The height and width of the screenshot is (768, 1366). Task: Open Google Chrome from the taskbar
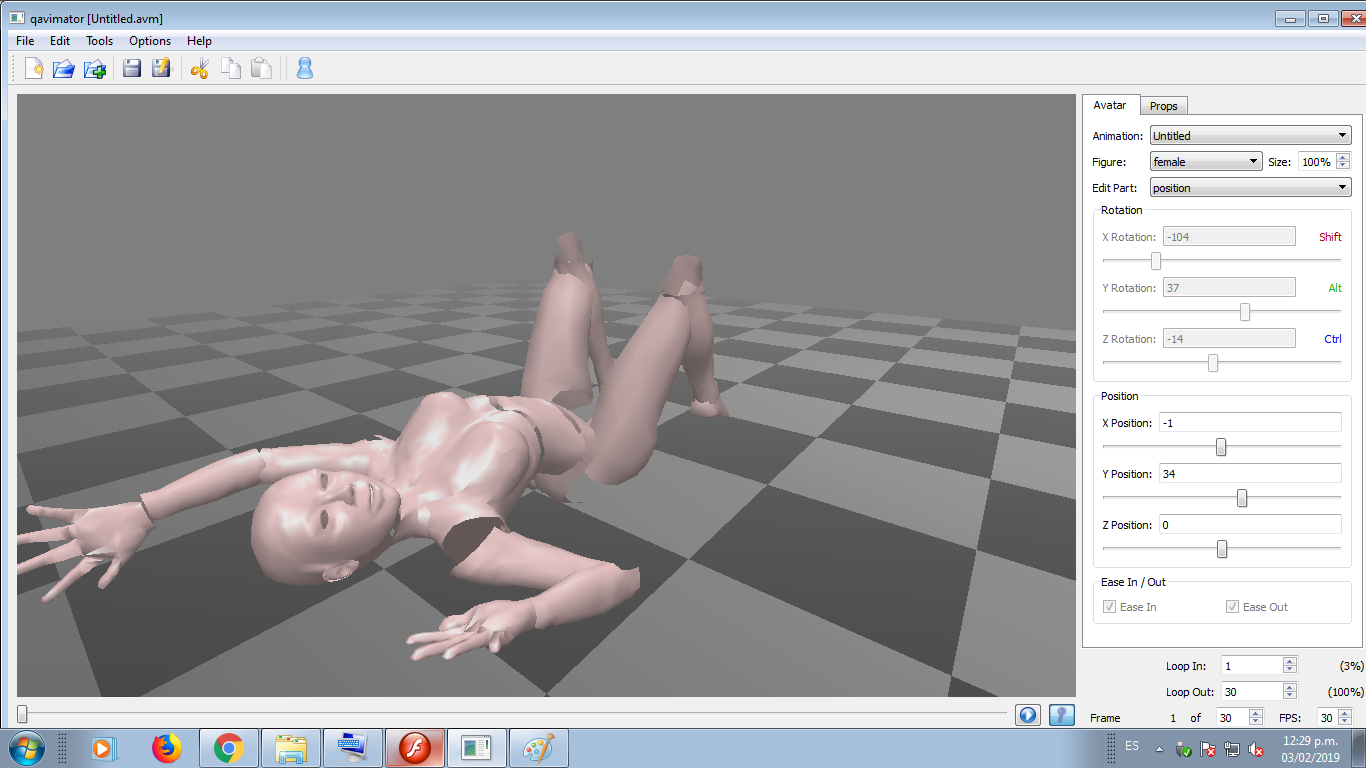(229, 748)
